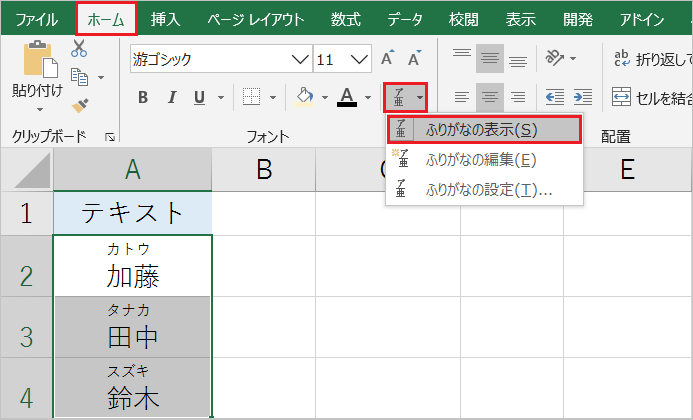Open the Underline style dropdown arrow
Image resolution: width=693 pixels, height=420 pixels.
pos(221,97)
